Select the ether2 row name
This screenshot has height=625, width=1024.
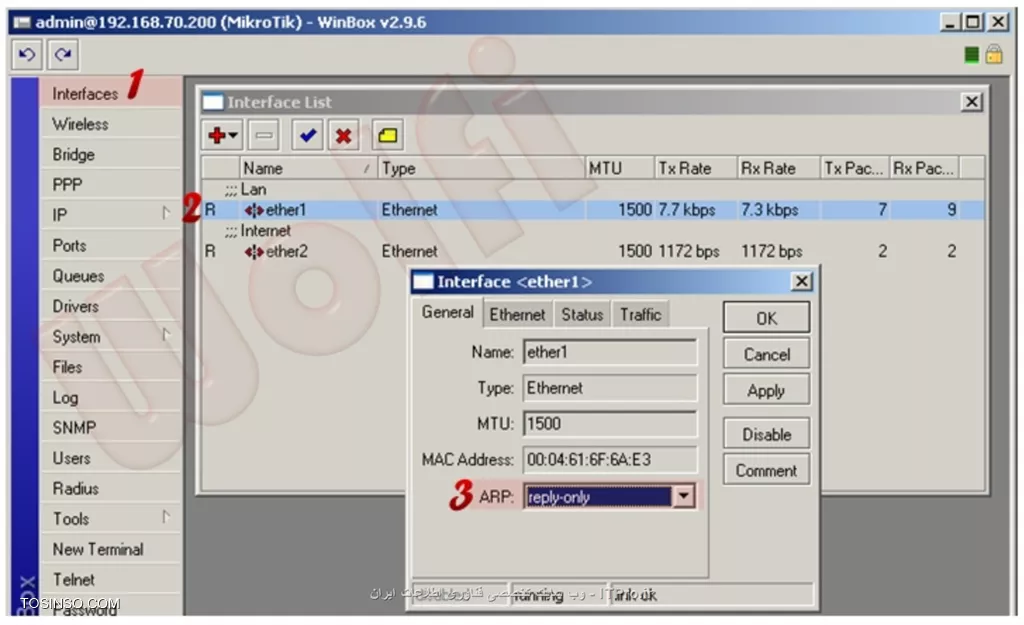pyautogui.click(x=287, y=251)
